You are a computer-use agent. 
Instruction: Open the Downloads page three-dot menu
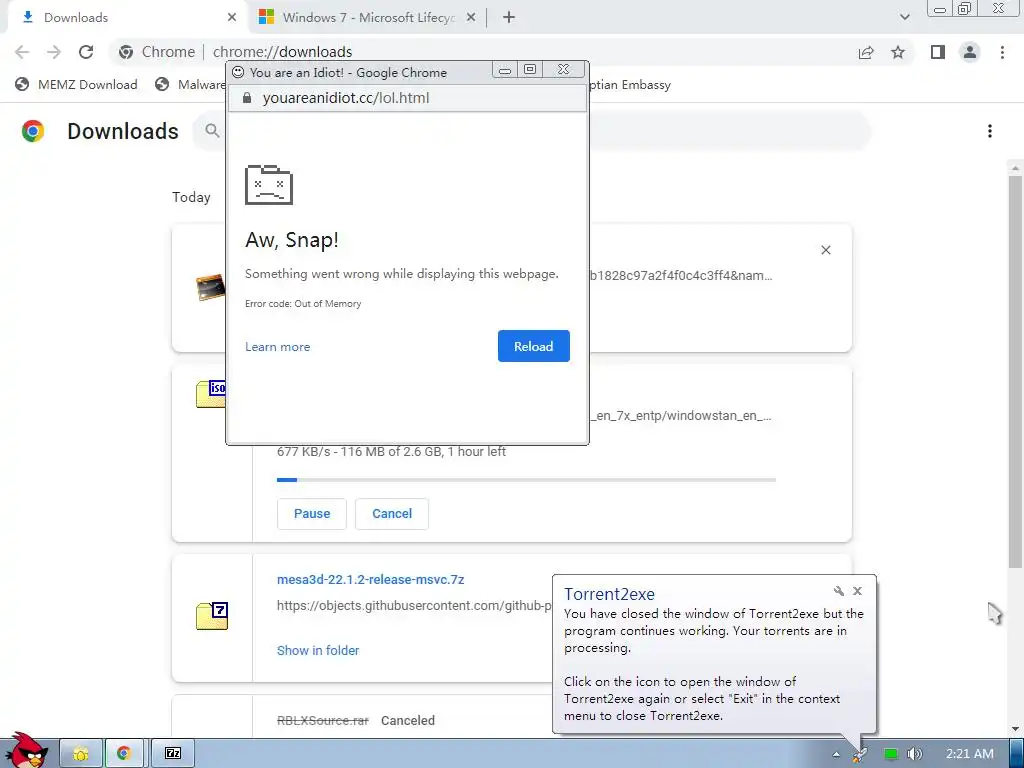click(x=989, y=131)
